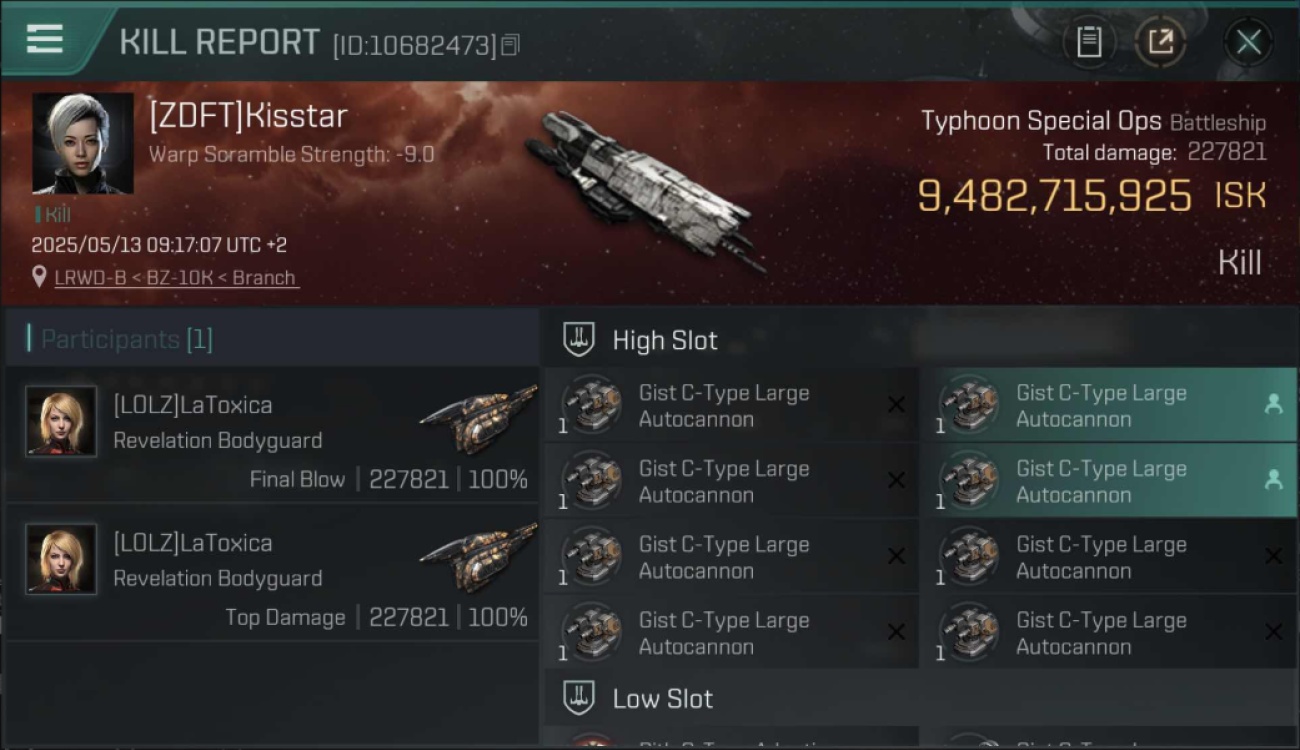Copy the kill report ID
The image size is (1300, 750).
(x=510, y=45)
